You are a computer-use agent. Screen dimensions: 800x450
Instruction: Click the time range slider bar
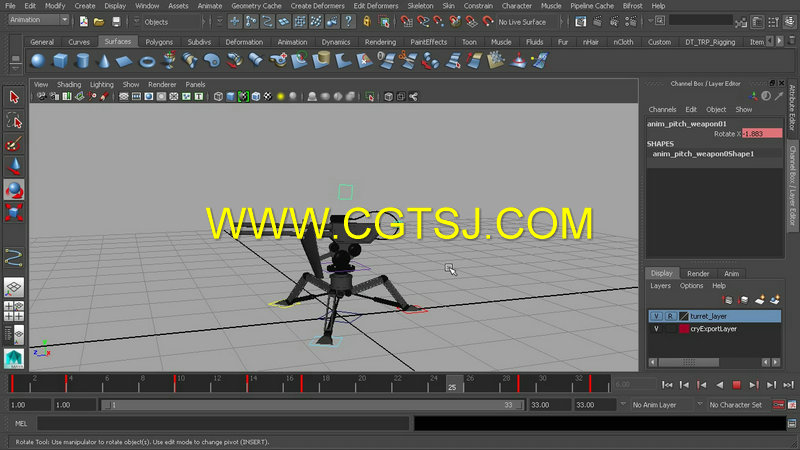[312, 405]
